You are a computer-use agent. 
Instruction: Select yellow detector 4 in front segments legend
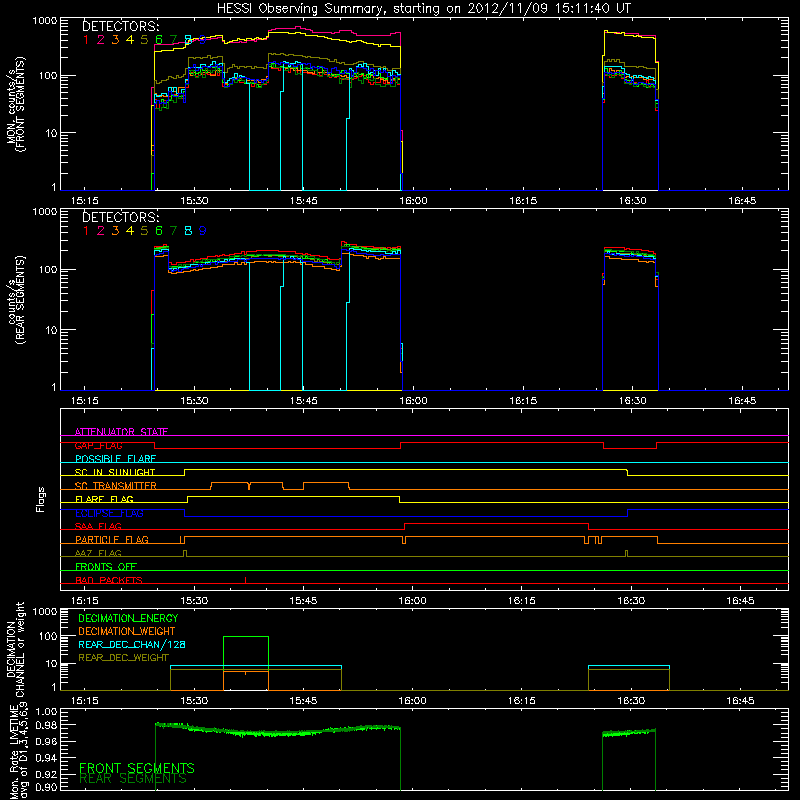coord(130,40)
